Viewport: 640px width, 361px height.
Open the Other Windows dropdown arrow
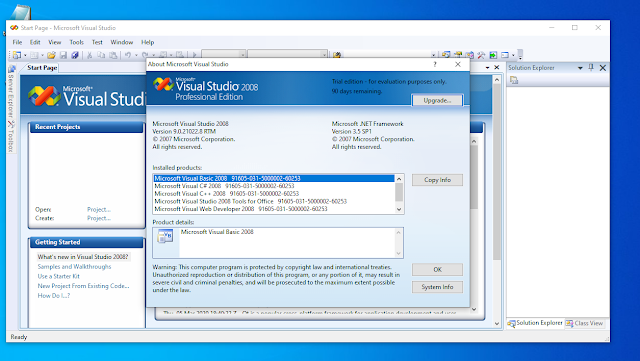pos(513,55)
